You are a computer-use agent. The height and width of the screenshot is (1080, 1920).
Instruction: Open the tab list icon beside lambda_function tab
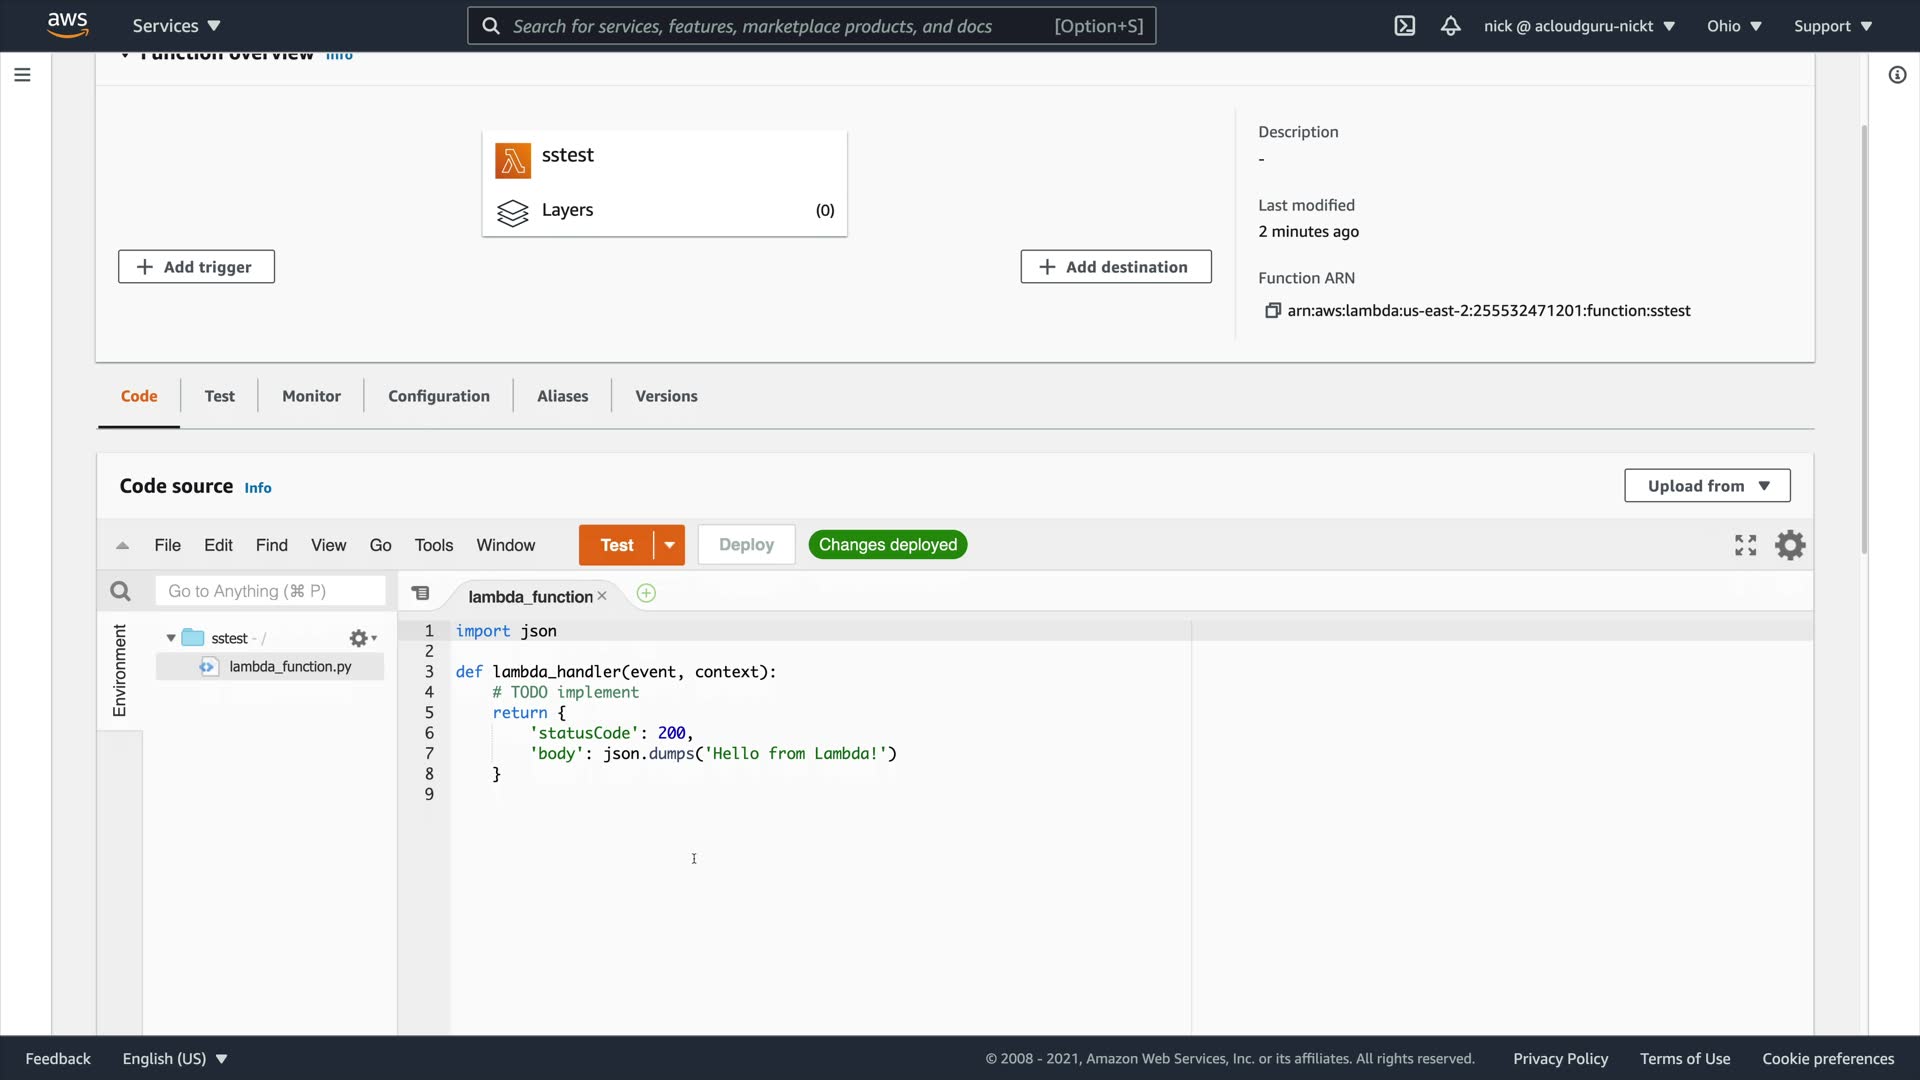point(421,594)
